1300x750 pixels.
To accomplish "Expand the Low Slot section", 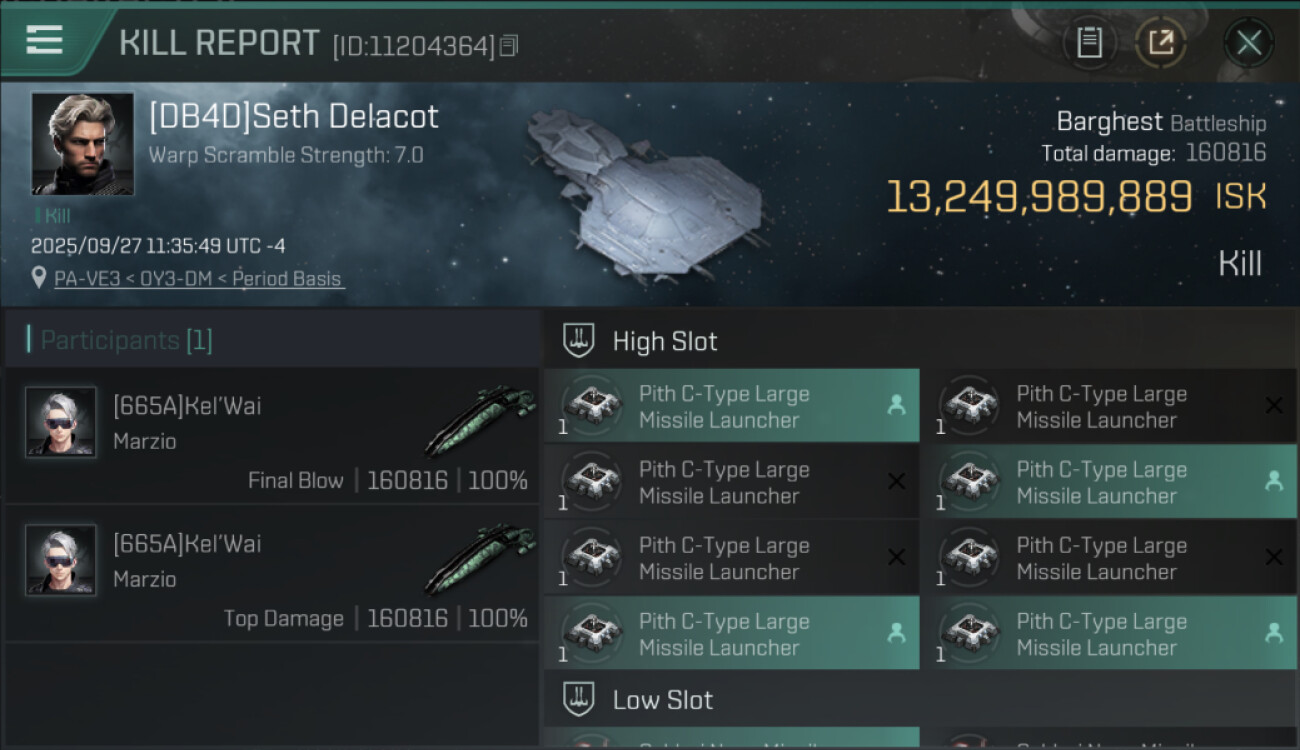I will coord(662,700).
